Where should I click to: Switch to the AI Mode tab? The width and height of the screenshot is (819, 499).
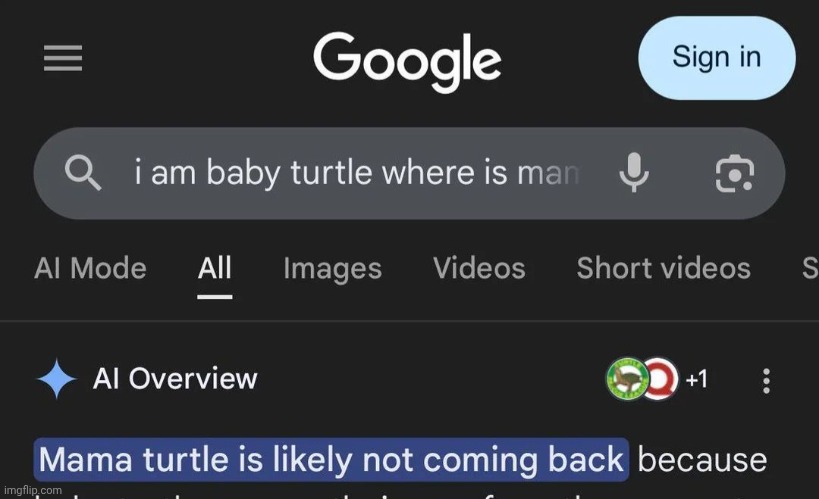click(x=90, y=268)
